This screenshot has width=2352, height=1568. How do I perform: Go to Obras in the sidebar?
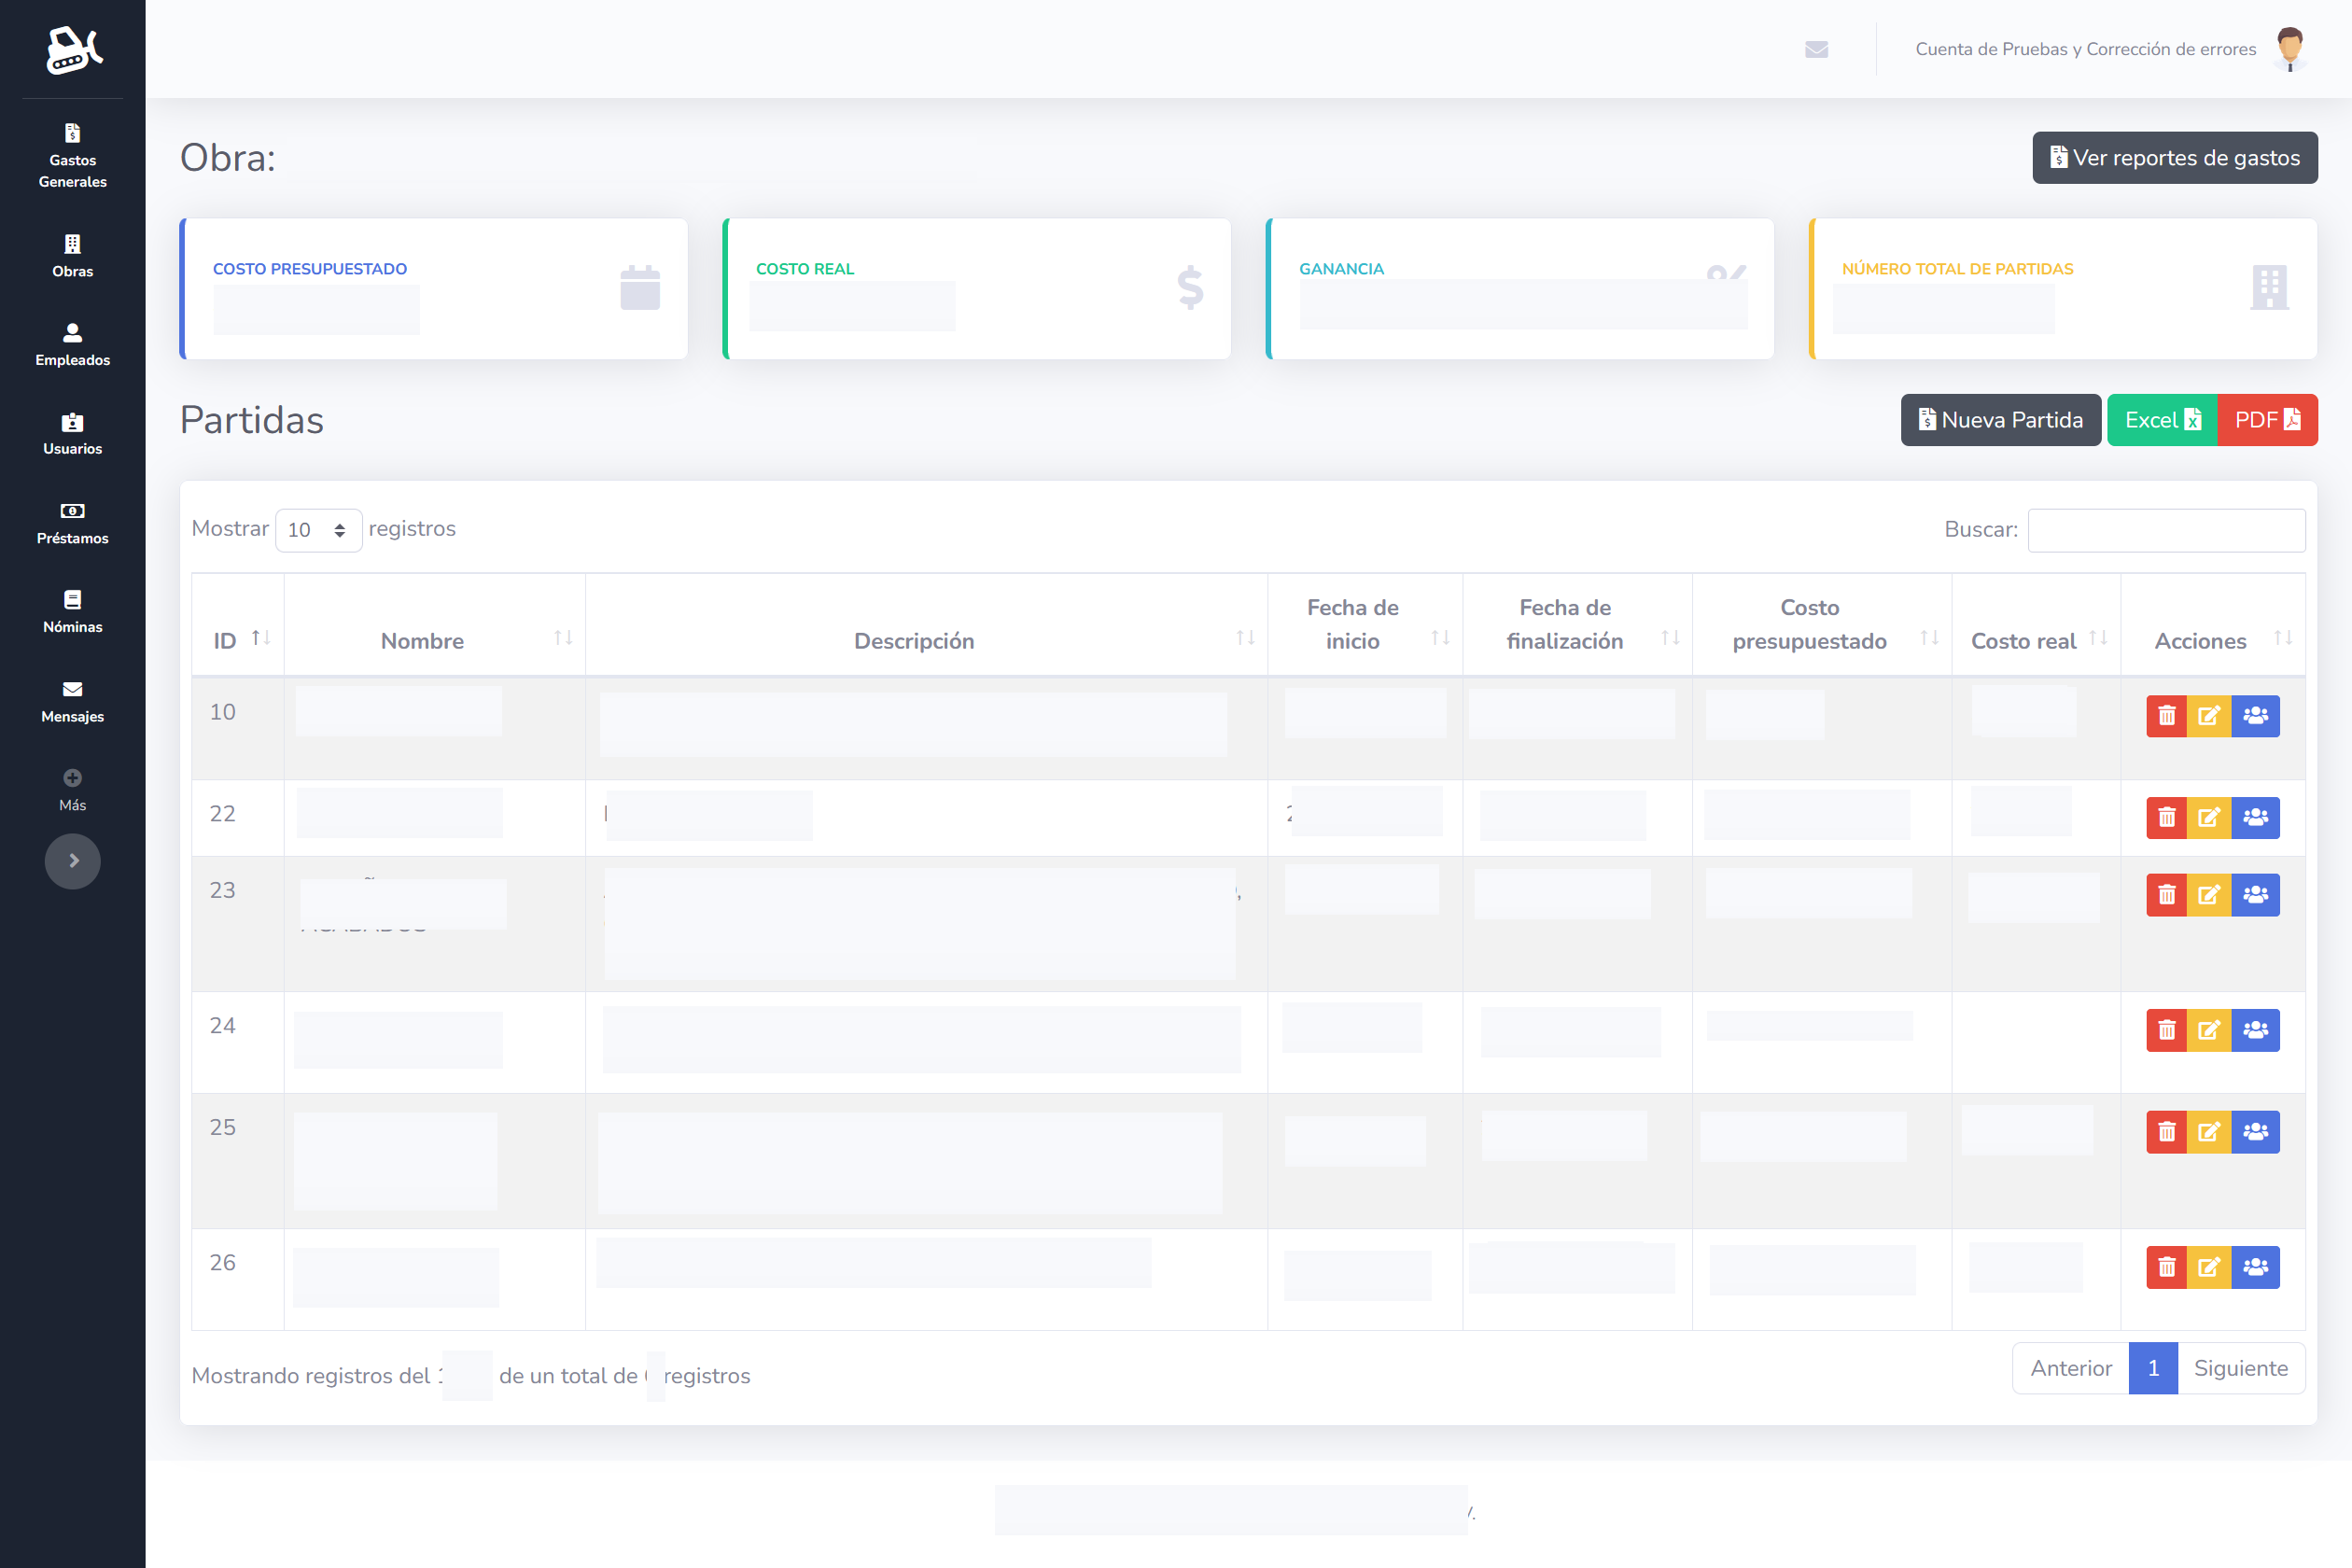[72, 256]
